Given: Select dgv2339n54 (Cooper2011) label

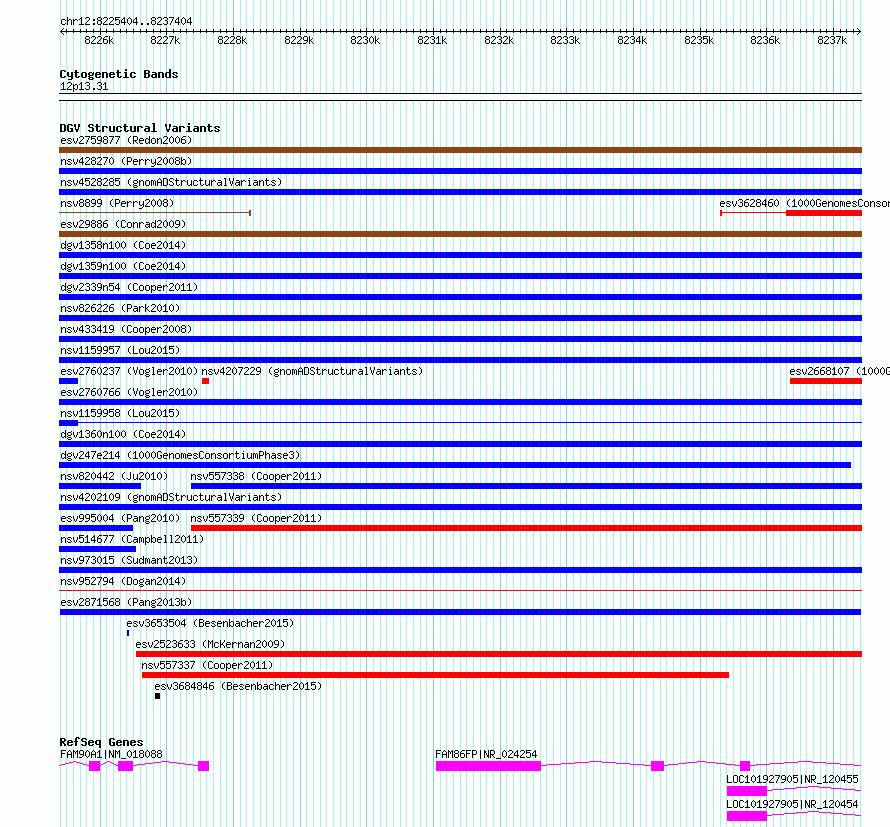Looking at the screenshot, I should coord(129,287).
